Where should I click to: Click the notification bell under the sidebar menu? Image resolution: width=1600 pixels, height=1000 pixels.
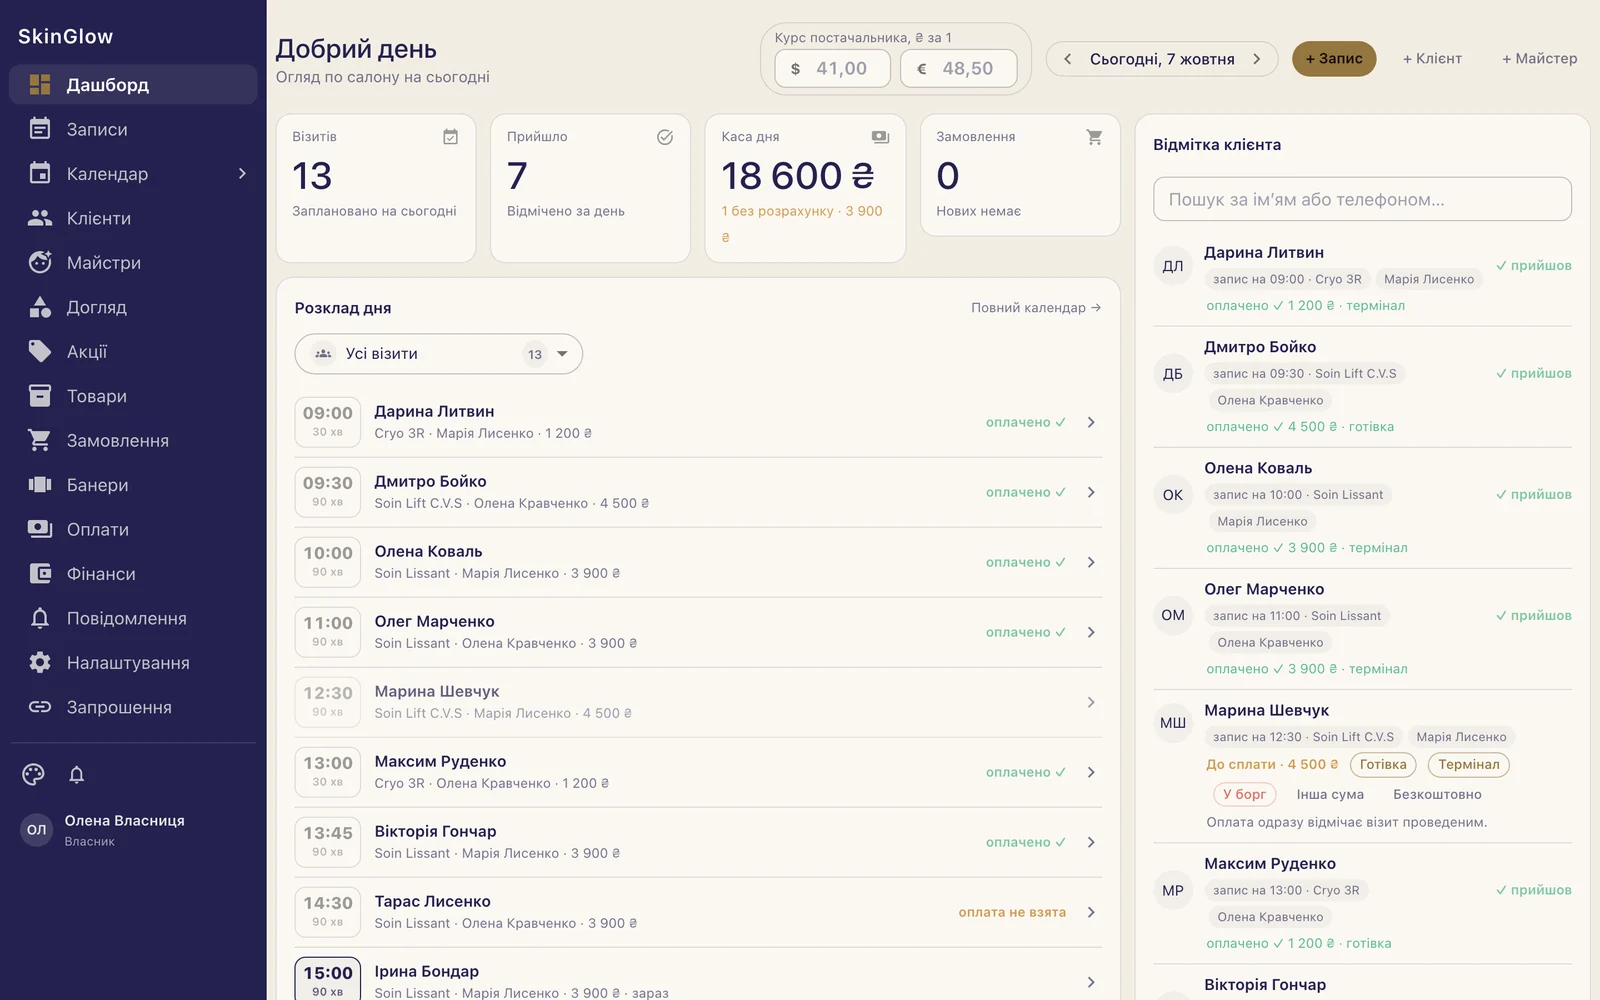coord(76,774)
